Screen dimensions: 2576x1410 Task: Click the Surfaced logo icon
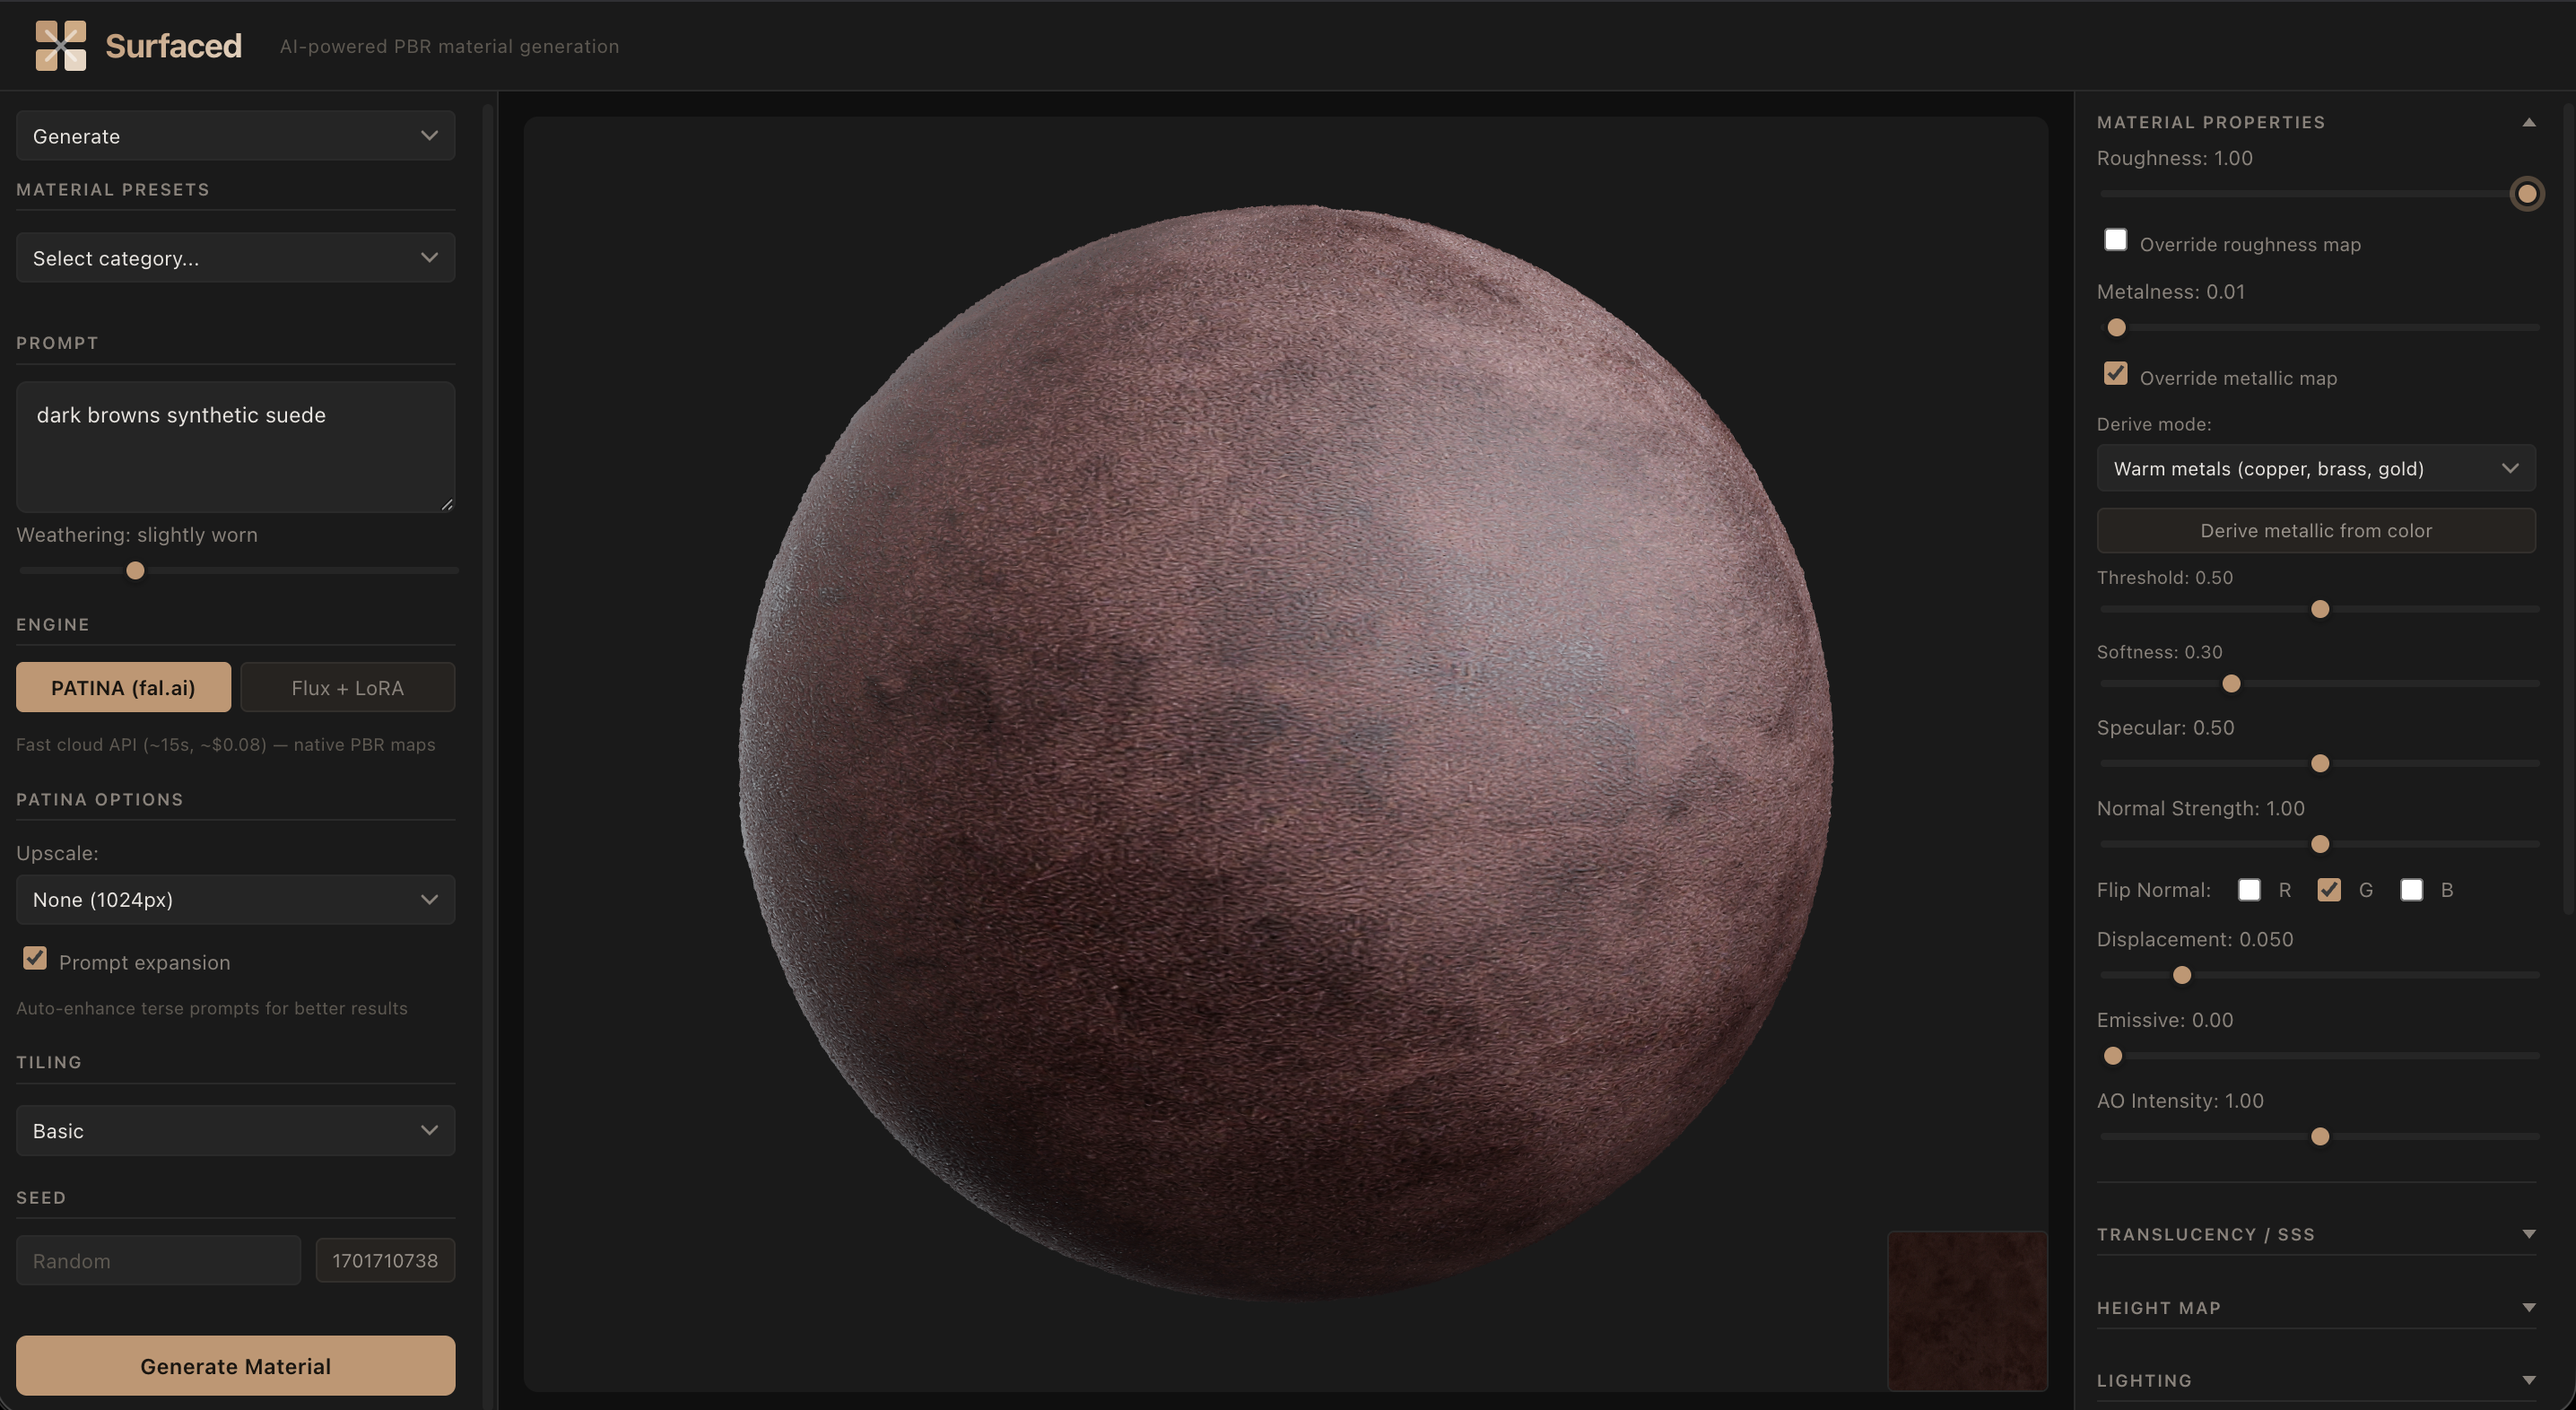pyautogui.click(x=60, y=46)
